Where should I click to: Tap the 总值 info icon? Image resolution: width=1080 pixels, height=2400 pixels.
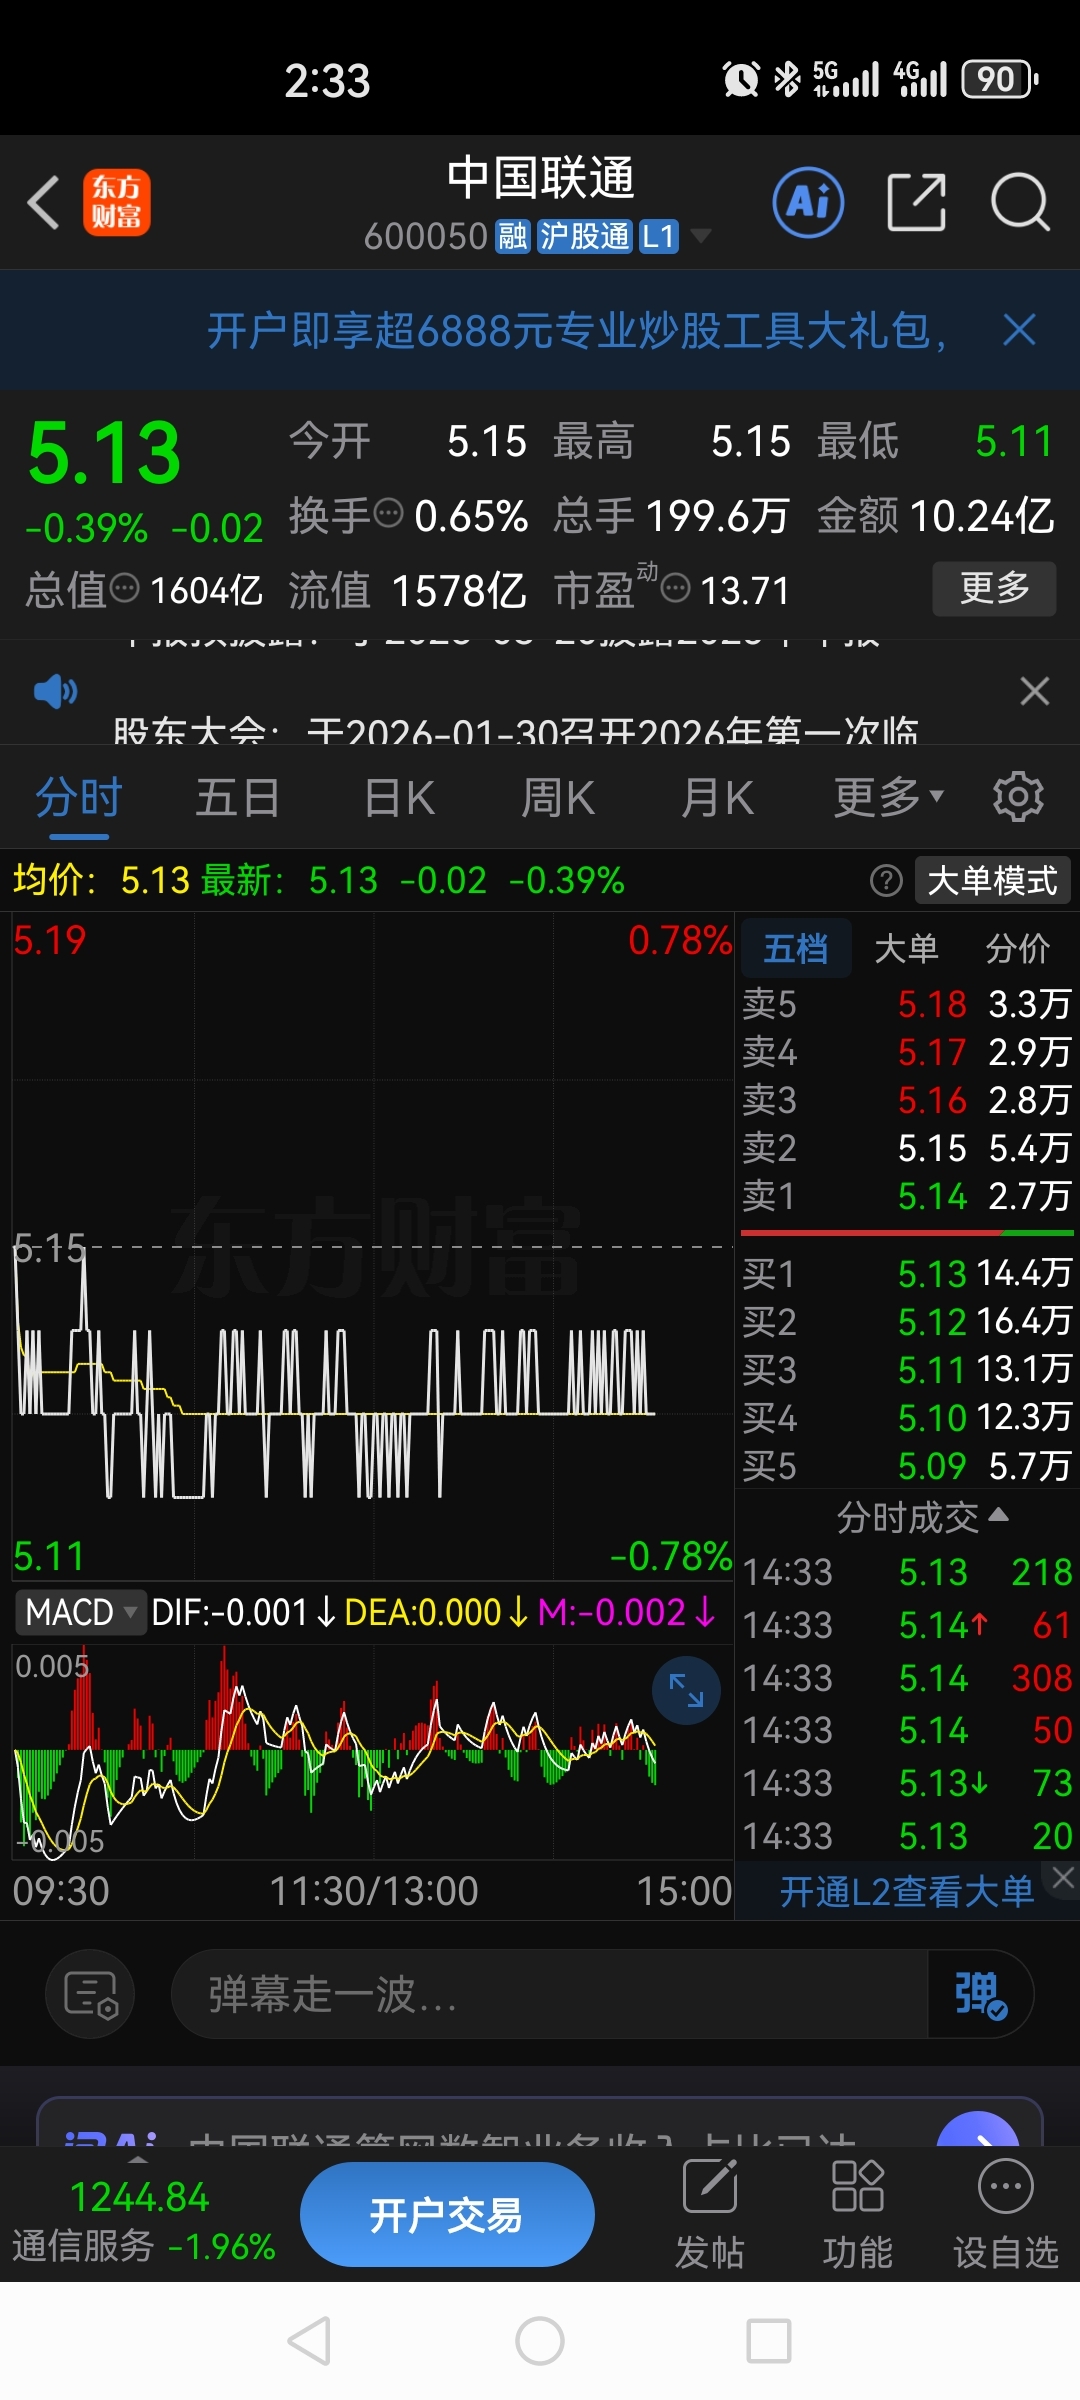[124, 588]
